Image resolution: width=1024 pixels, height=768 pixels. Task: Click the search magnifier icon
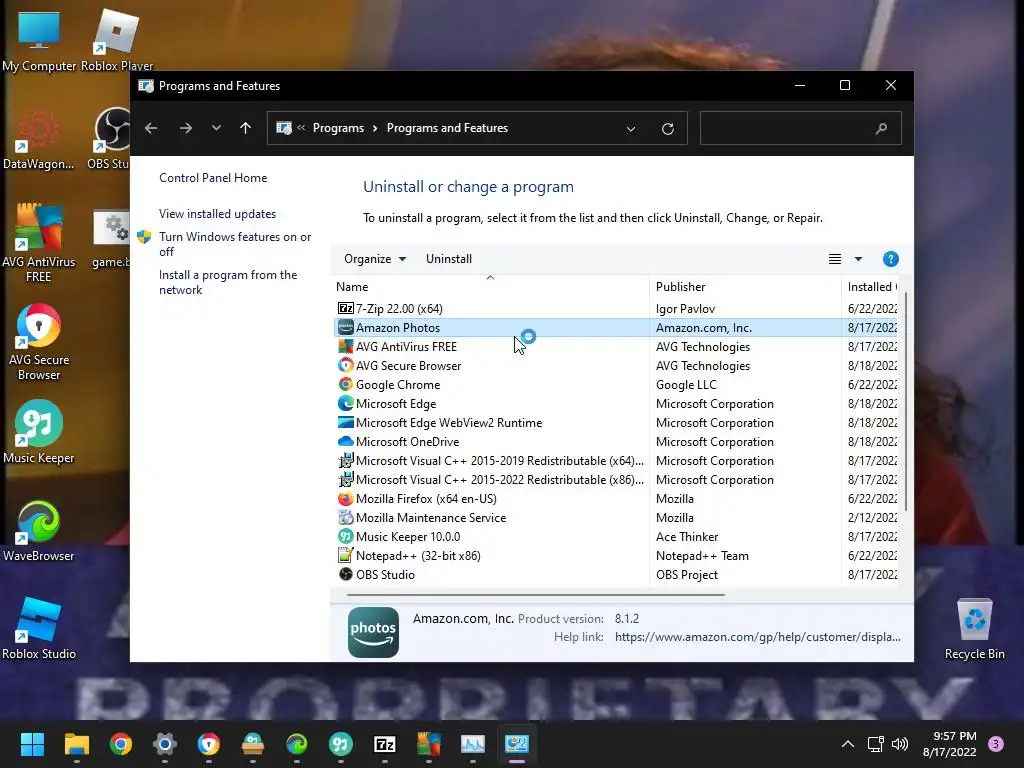point(881,128)
